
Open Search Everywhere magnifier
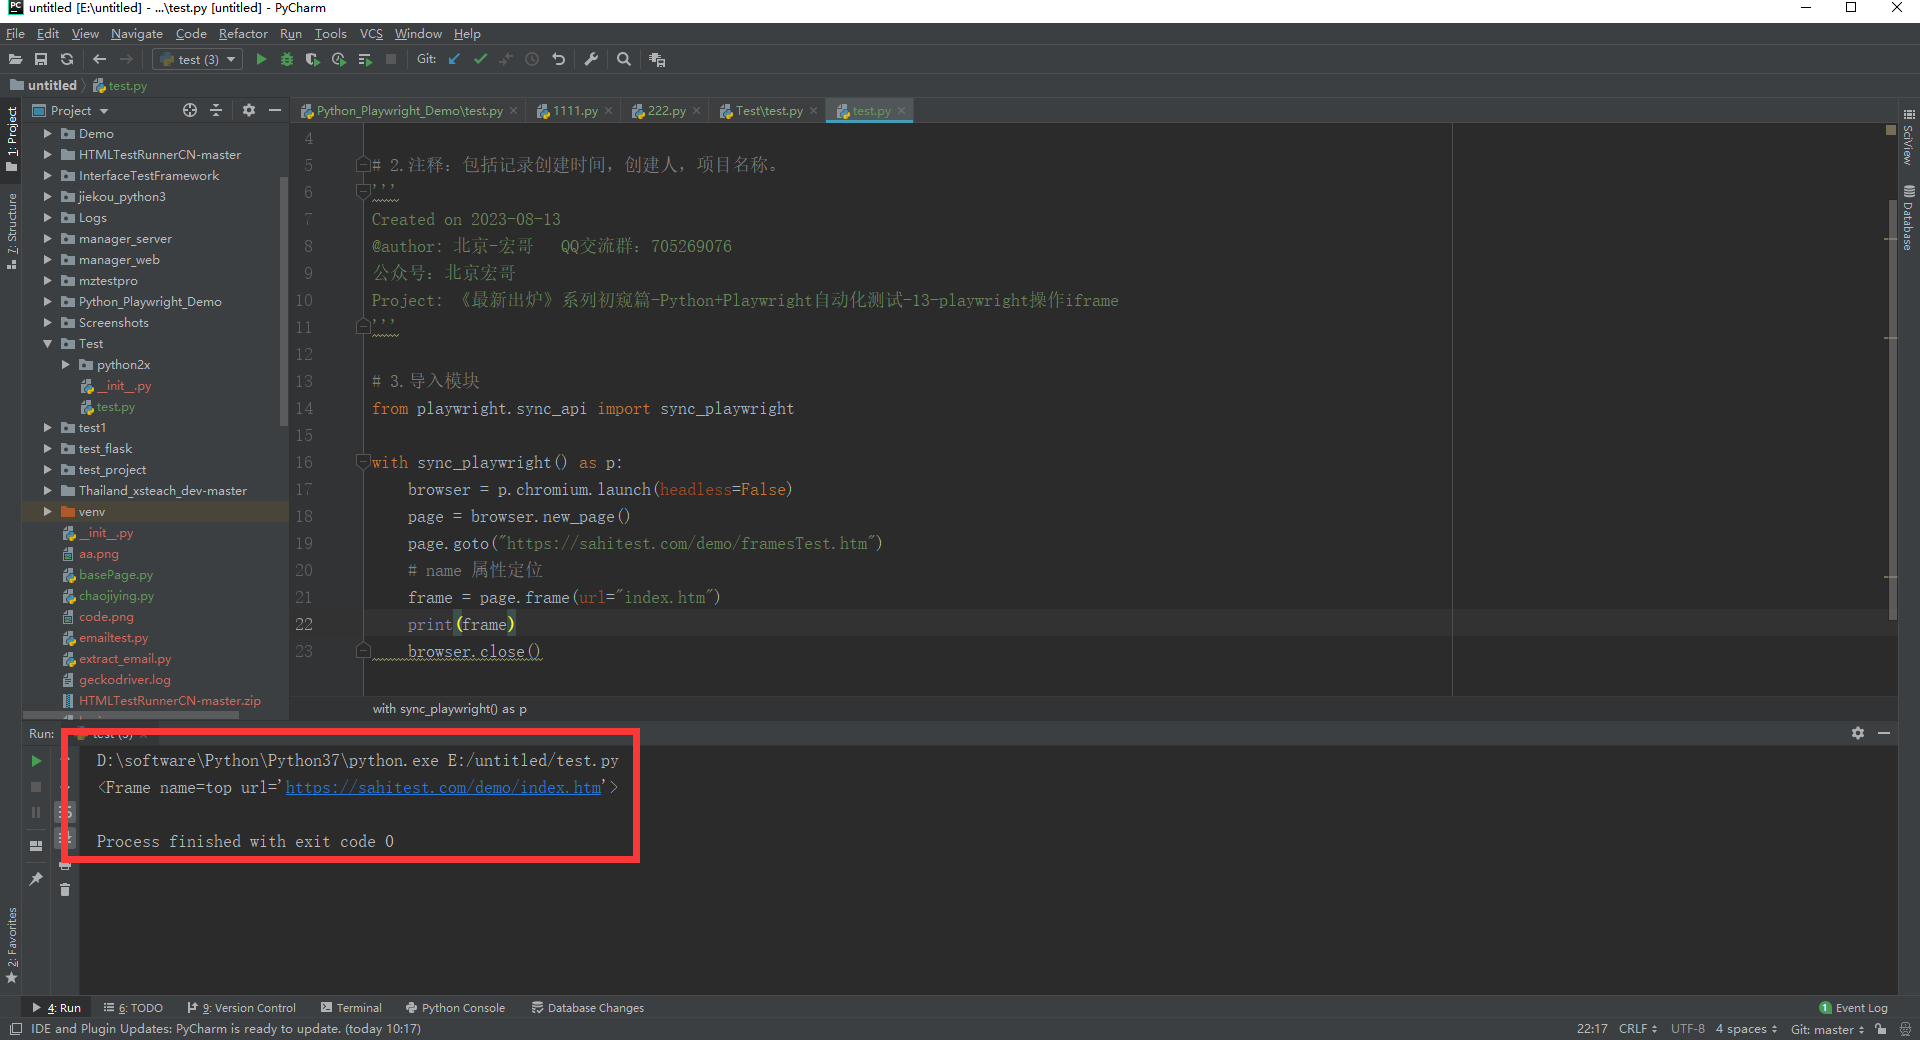tap(624, 59)
